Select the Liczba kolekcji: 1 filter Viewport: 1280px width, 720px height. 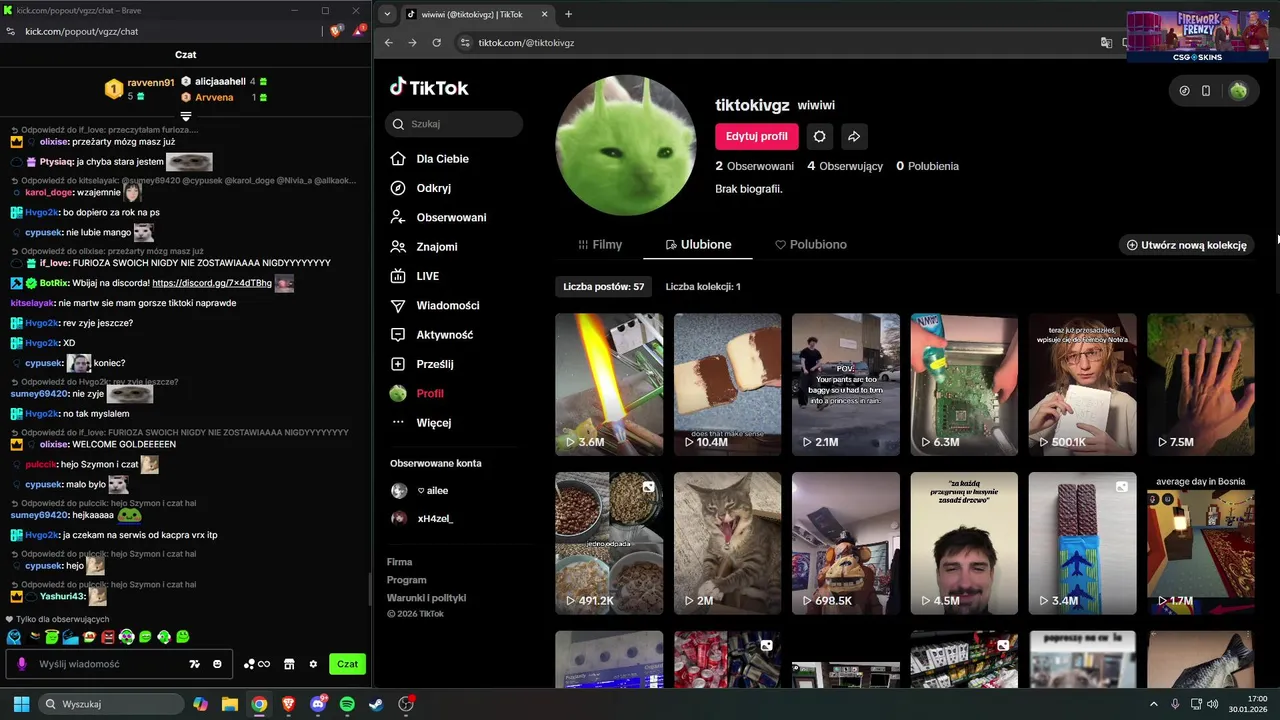pyautogui.click(x=703, y=287)
